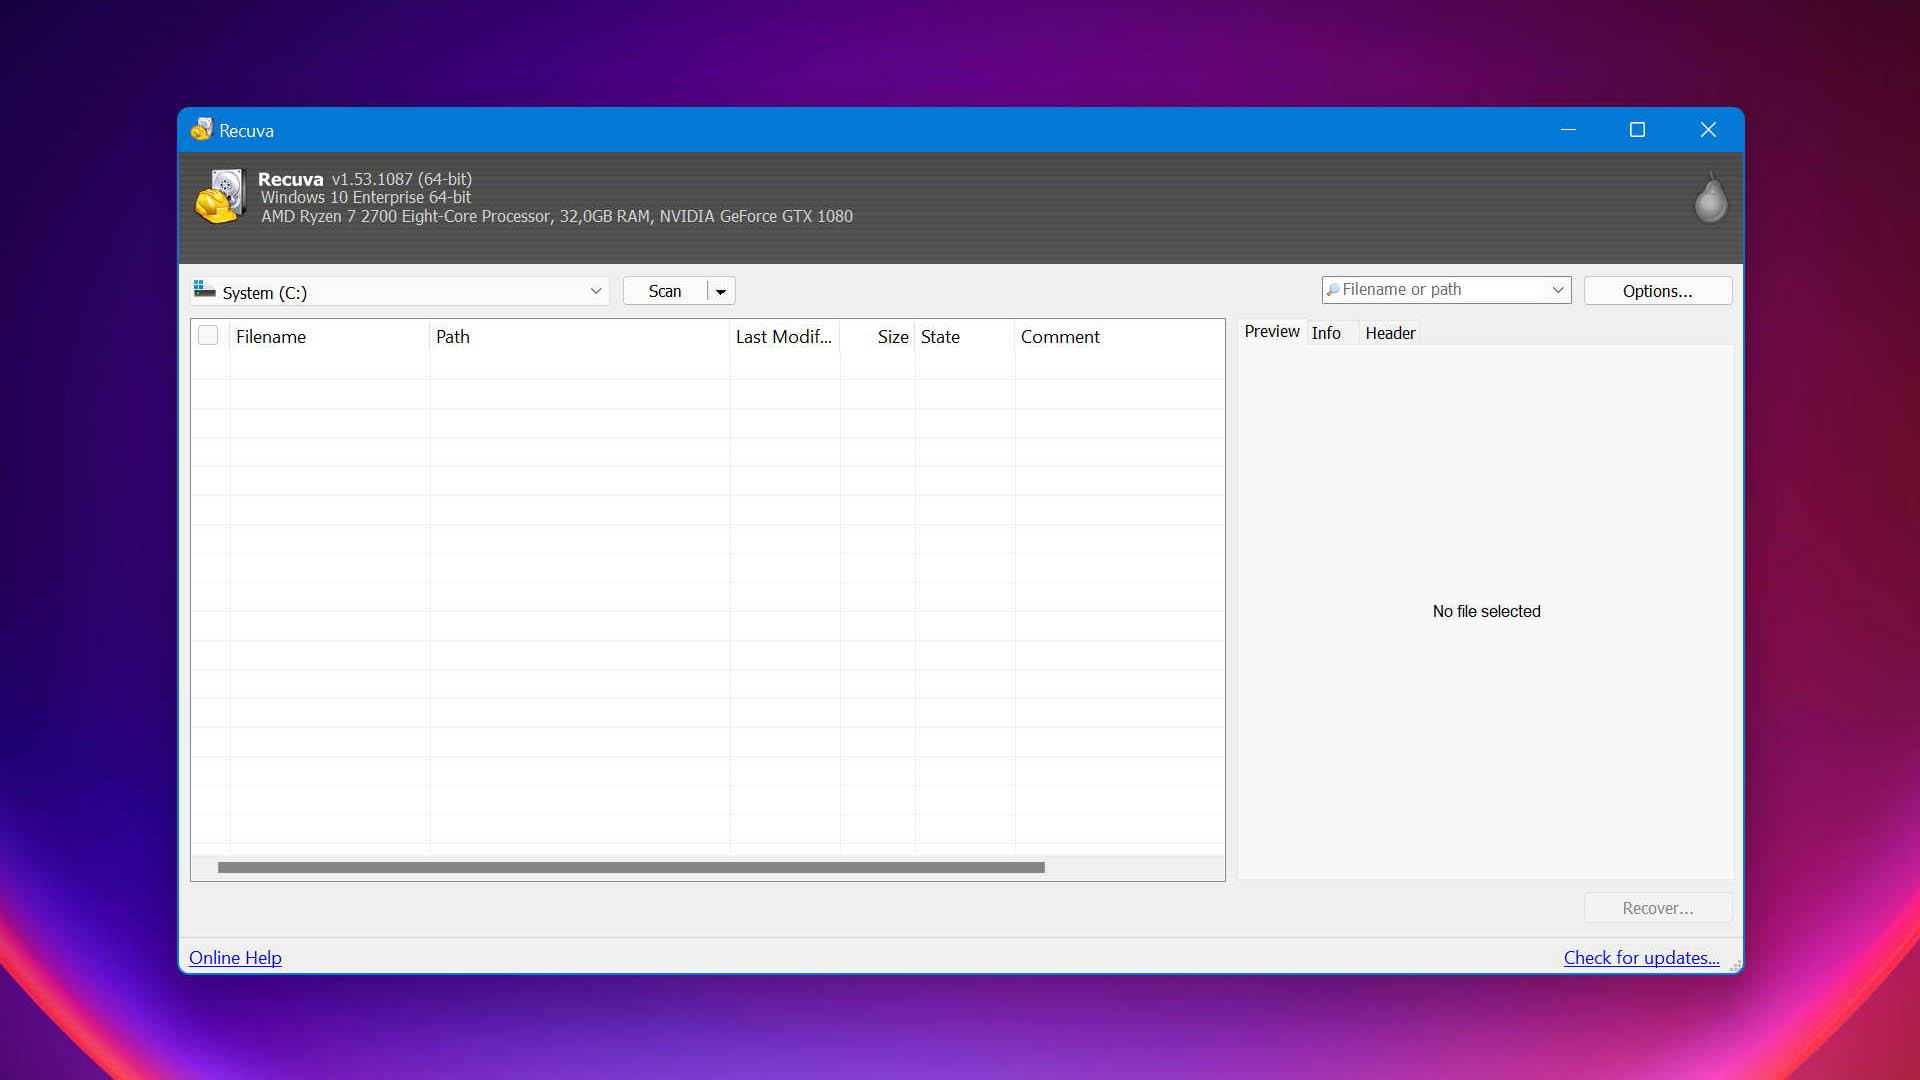Minimize the Recuva window
The width and height of the screenshot is (1920, 1080).
[1568, 130]
